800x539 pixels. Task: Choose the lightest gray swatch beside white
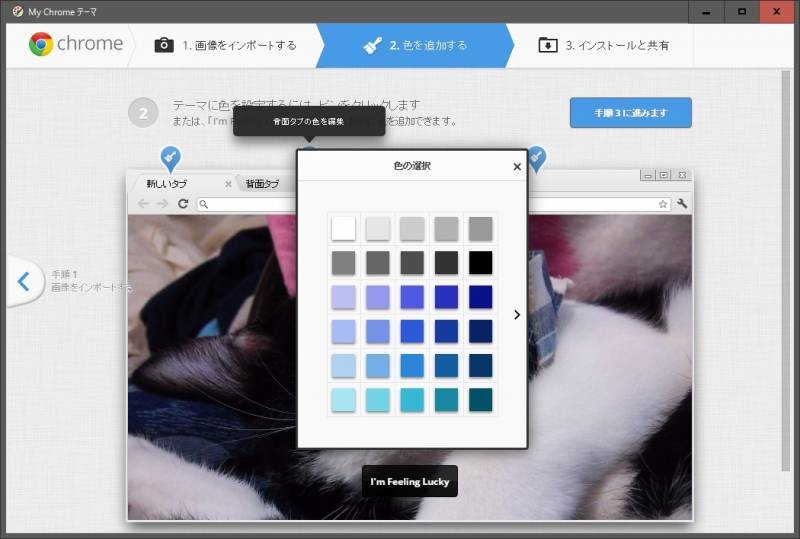click(x=378, y=228)
